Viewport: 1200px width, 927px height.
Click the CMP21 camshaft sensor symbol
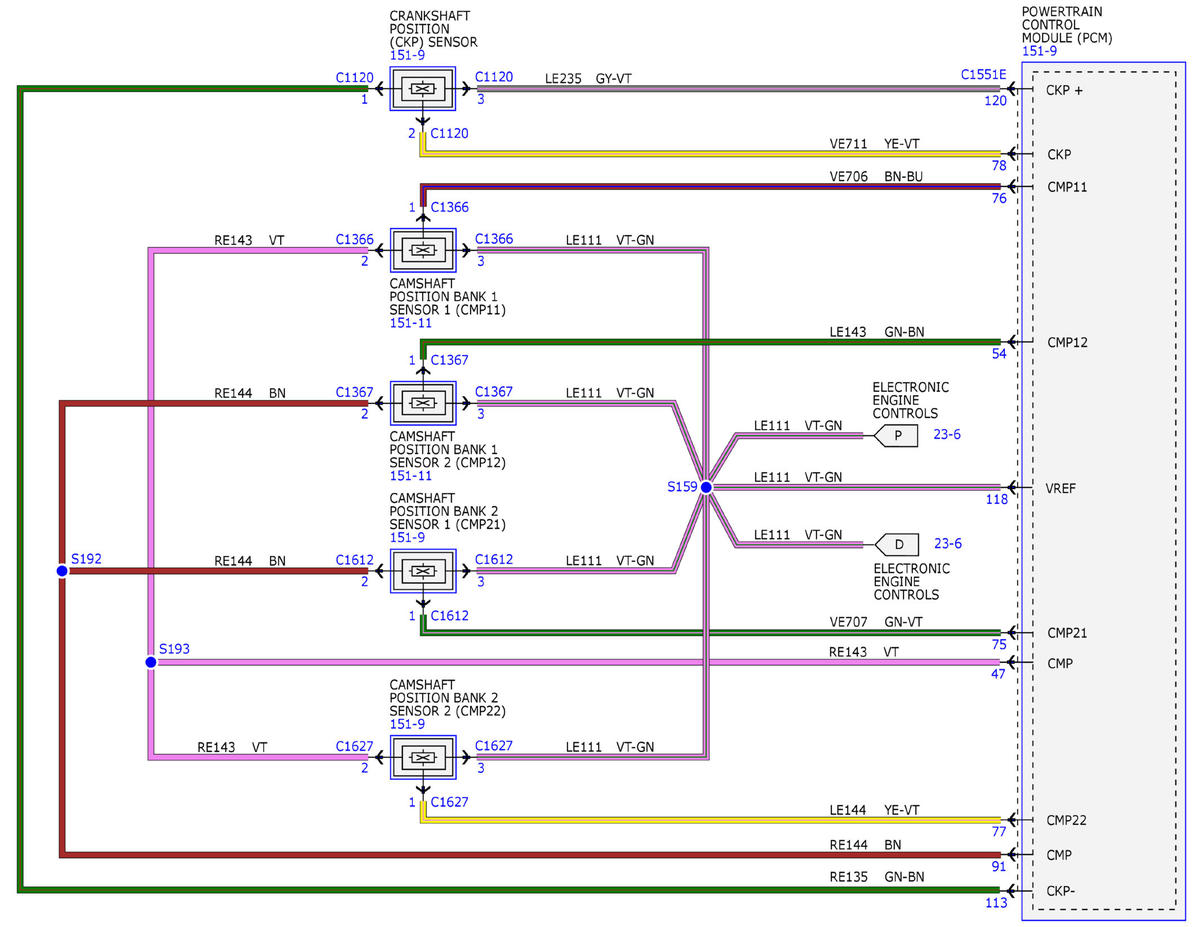coord(422,571)
